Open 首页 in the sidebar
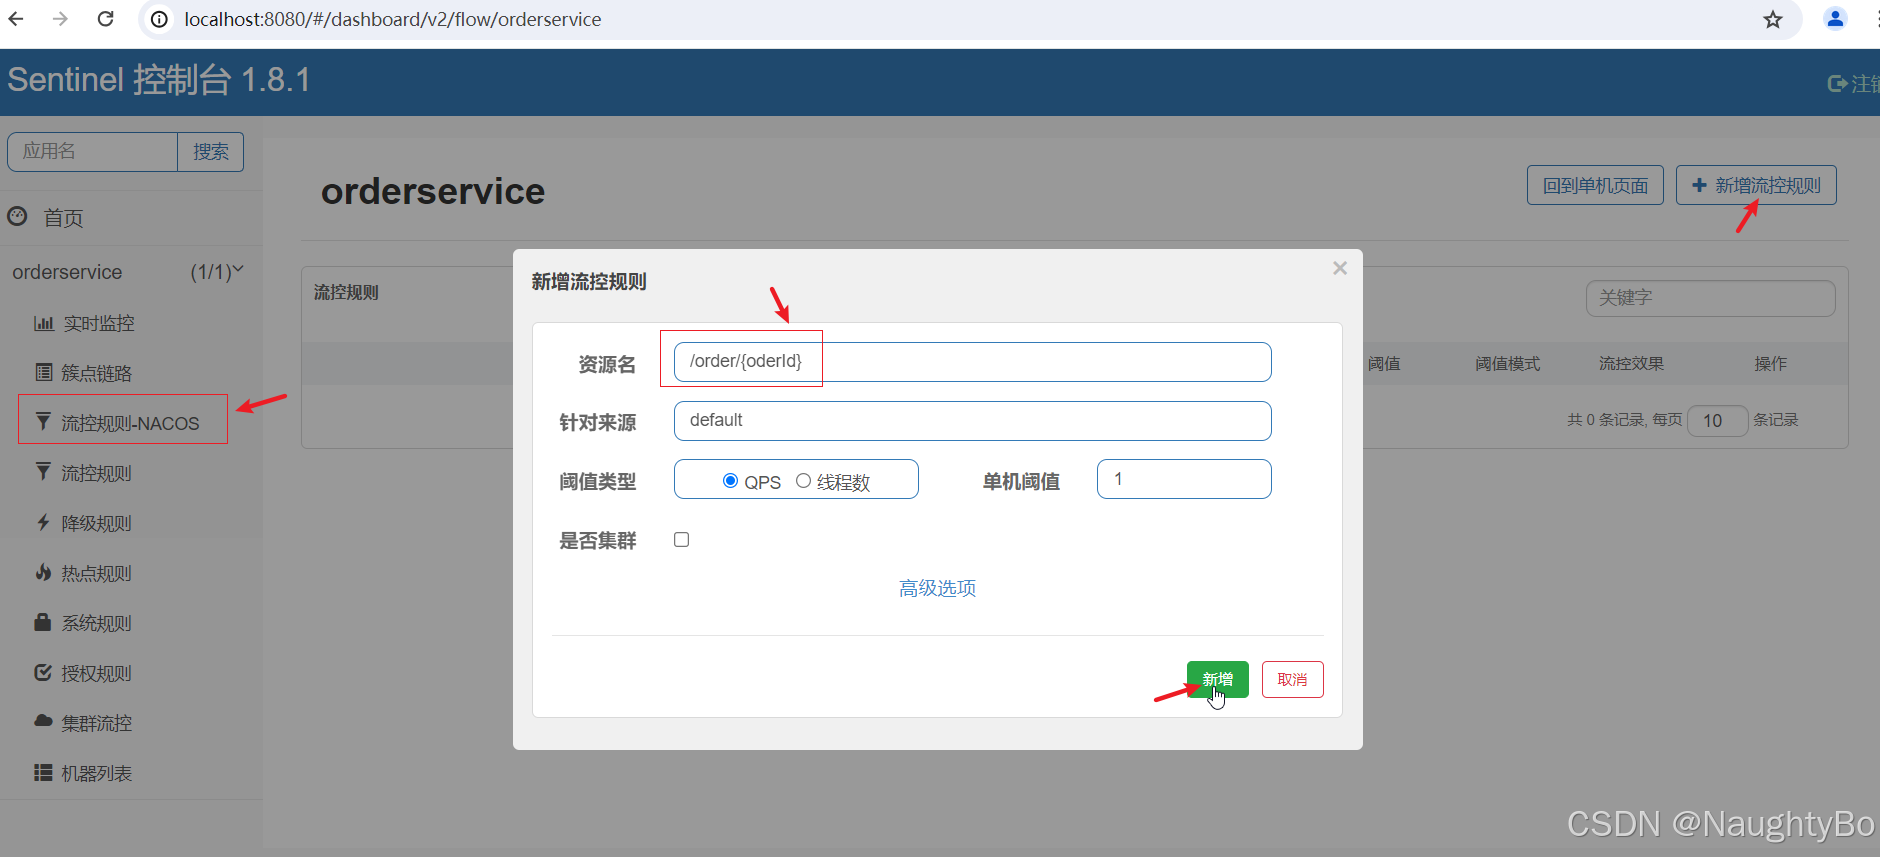The image size is (1880, 857). 63,218
